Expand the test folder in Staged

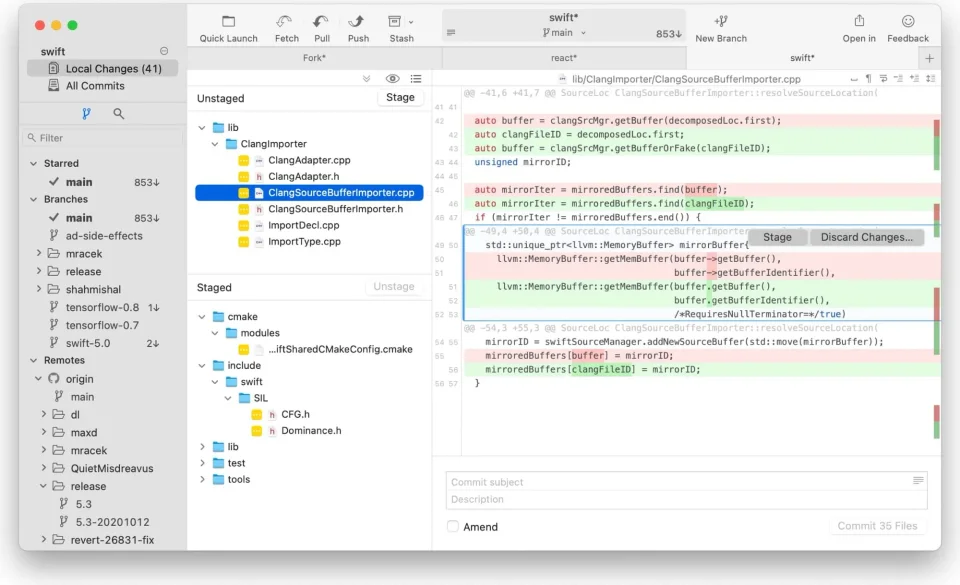[x=202, y=463]
